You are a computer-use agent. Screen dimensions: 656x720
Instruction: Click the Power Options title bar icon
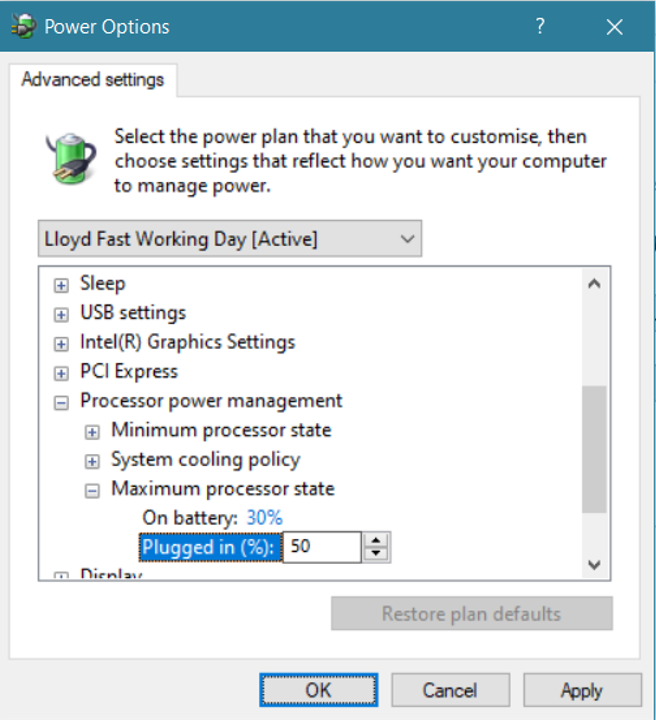coord(21,26)
